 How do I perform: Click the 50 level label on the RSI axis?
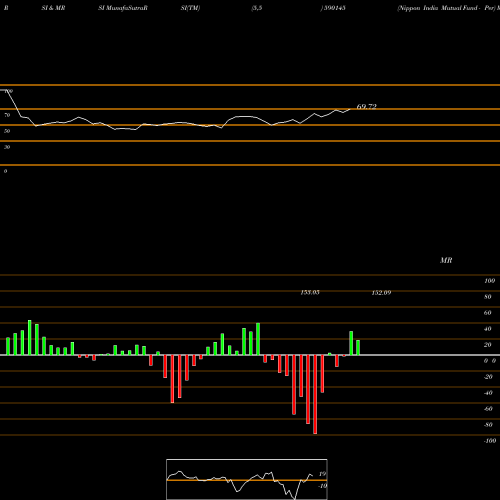click(7, 131)
